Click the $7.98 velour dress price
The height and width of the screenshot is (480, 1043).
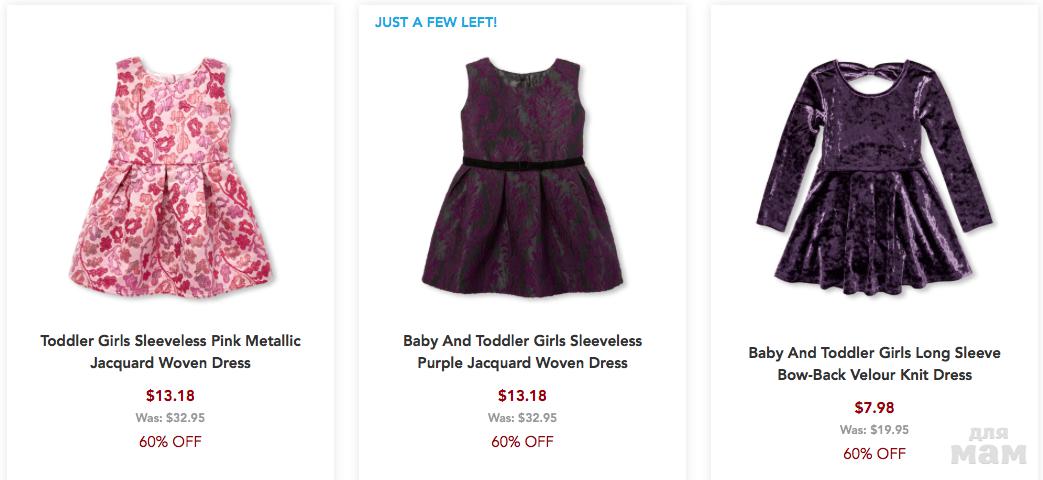click(874, 407)
